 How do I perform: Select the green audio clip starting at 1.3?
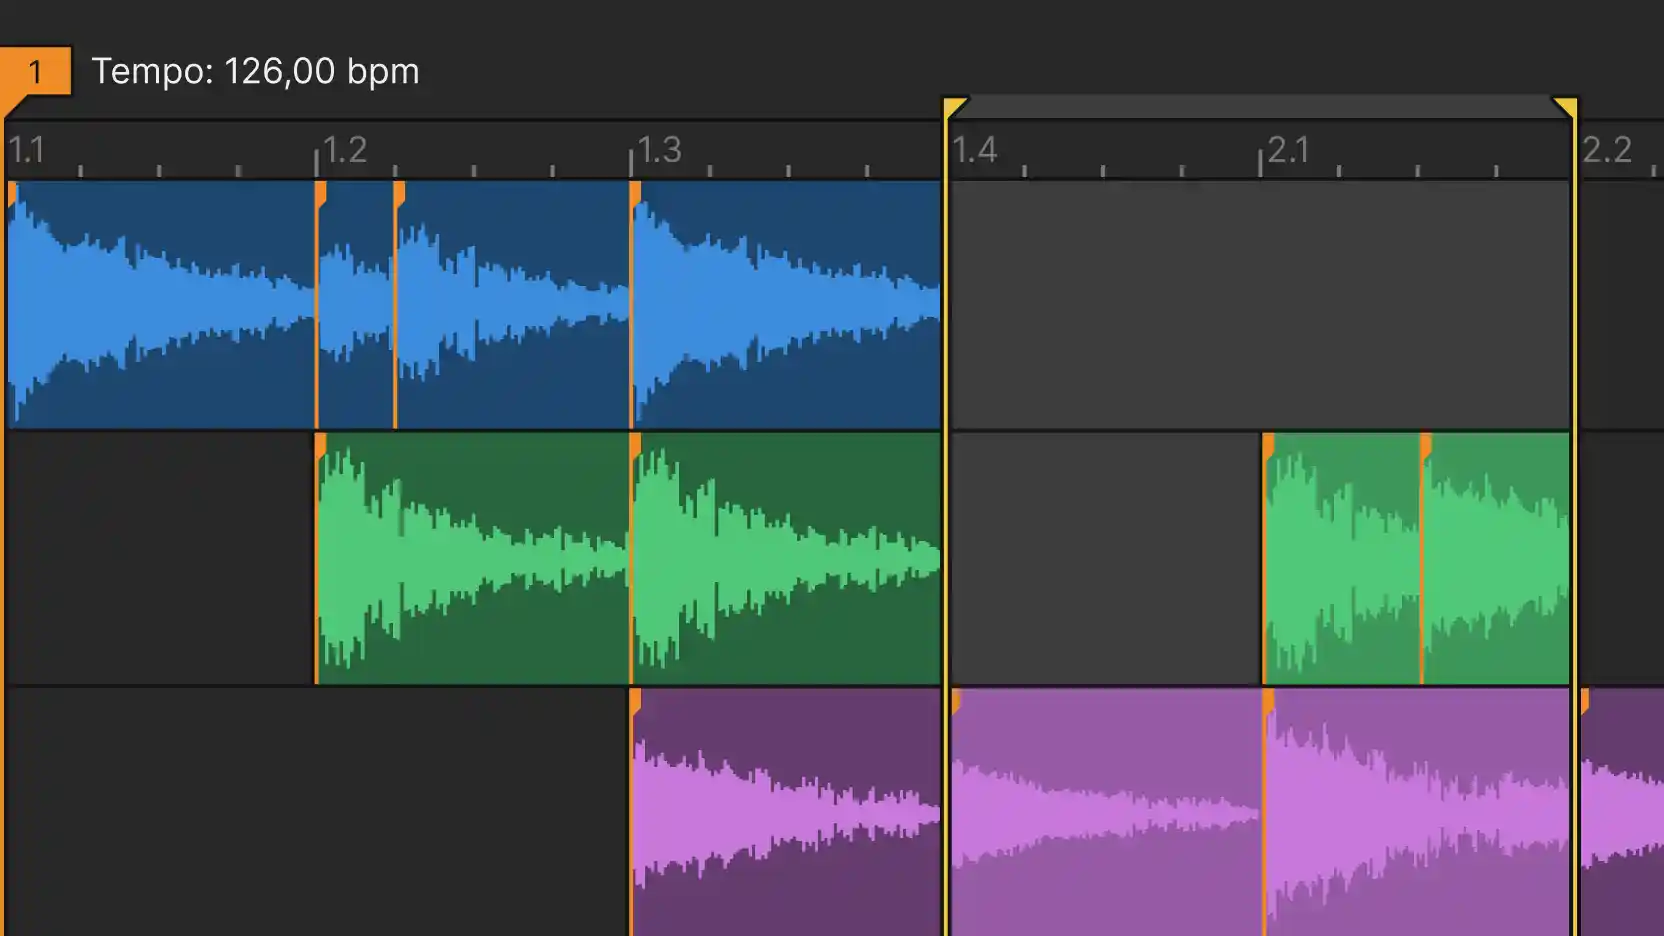pos(786,558)
